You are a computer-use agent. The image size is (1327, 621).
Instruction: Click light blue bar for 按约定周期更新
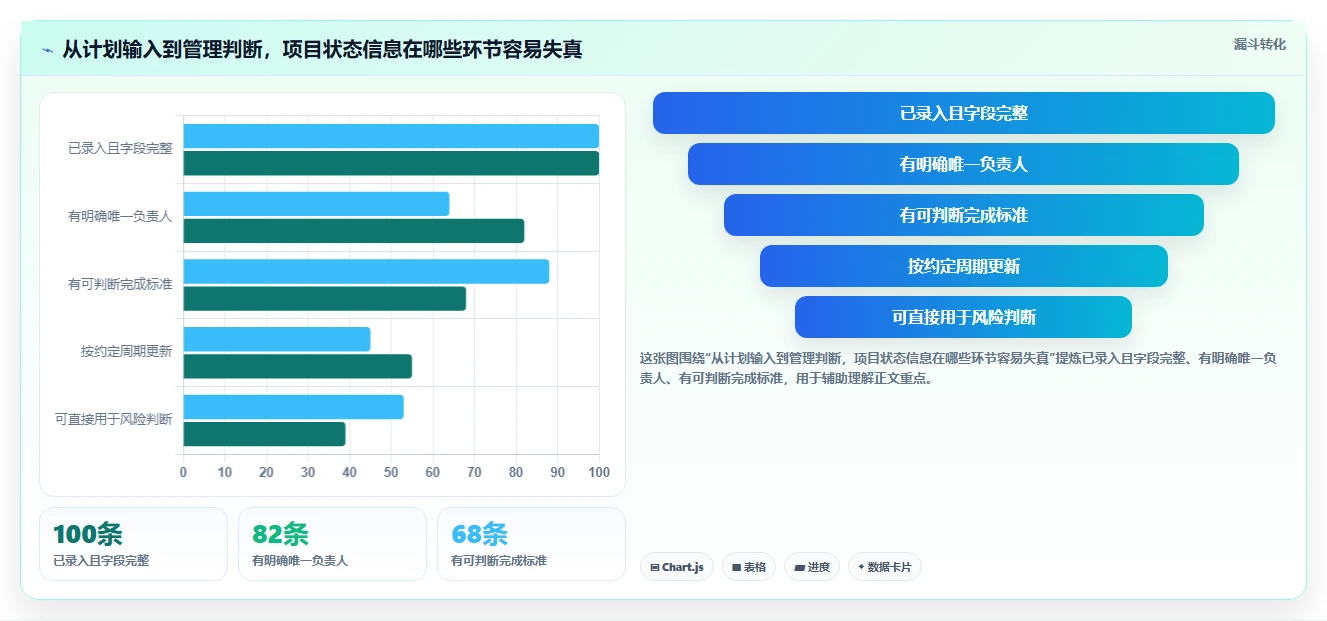click(x=277, y=339)
